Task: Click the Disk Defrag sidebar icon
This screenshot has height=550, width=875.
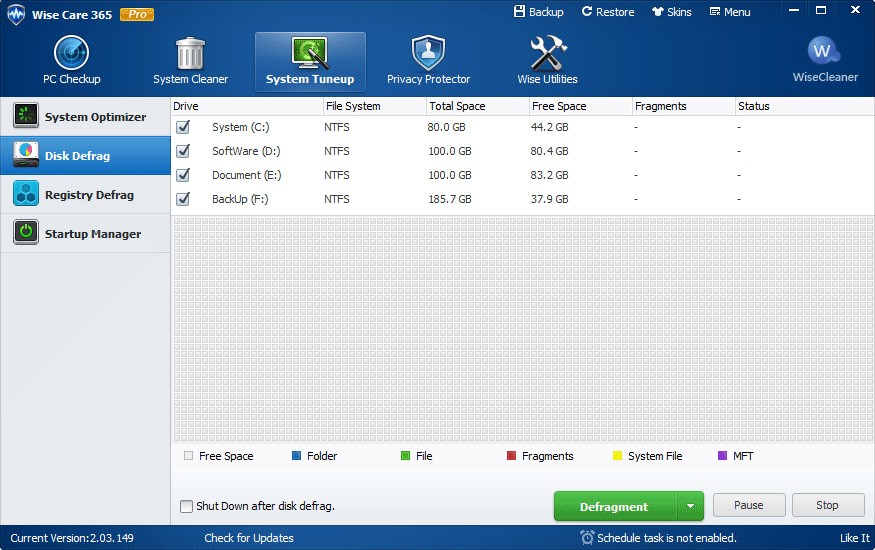Action: (26, 155)
